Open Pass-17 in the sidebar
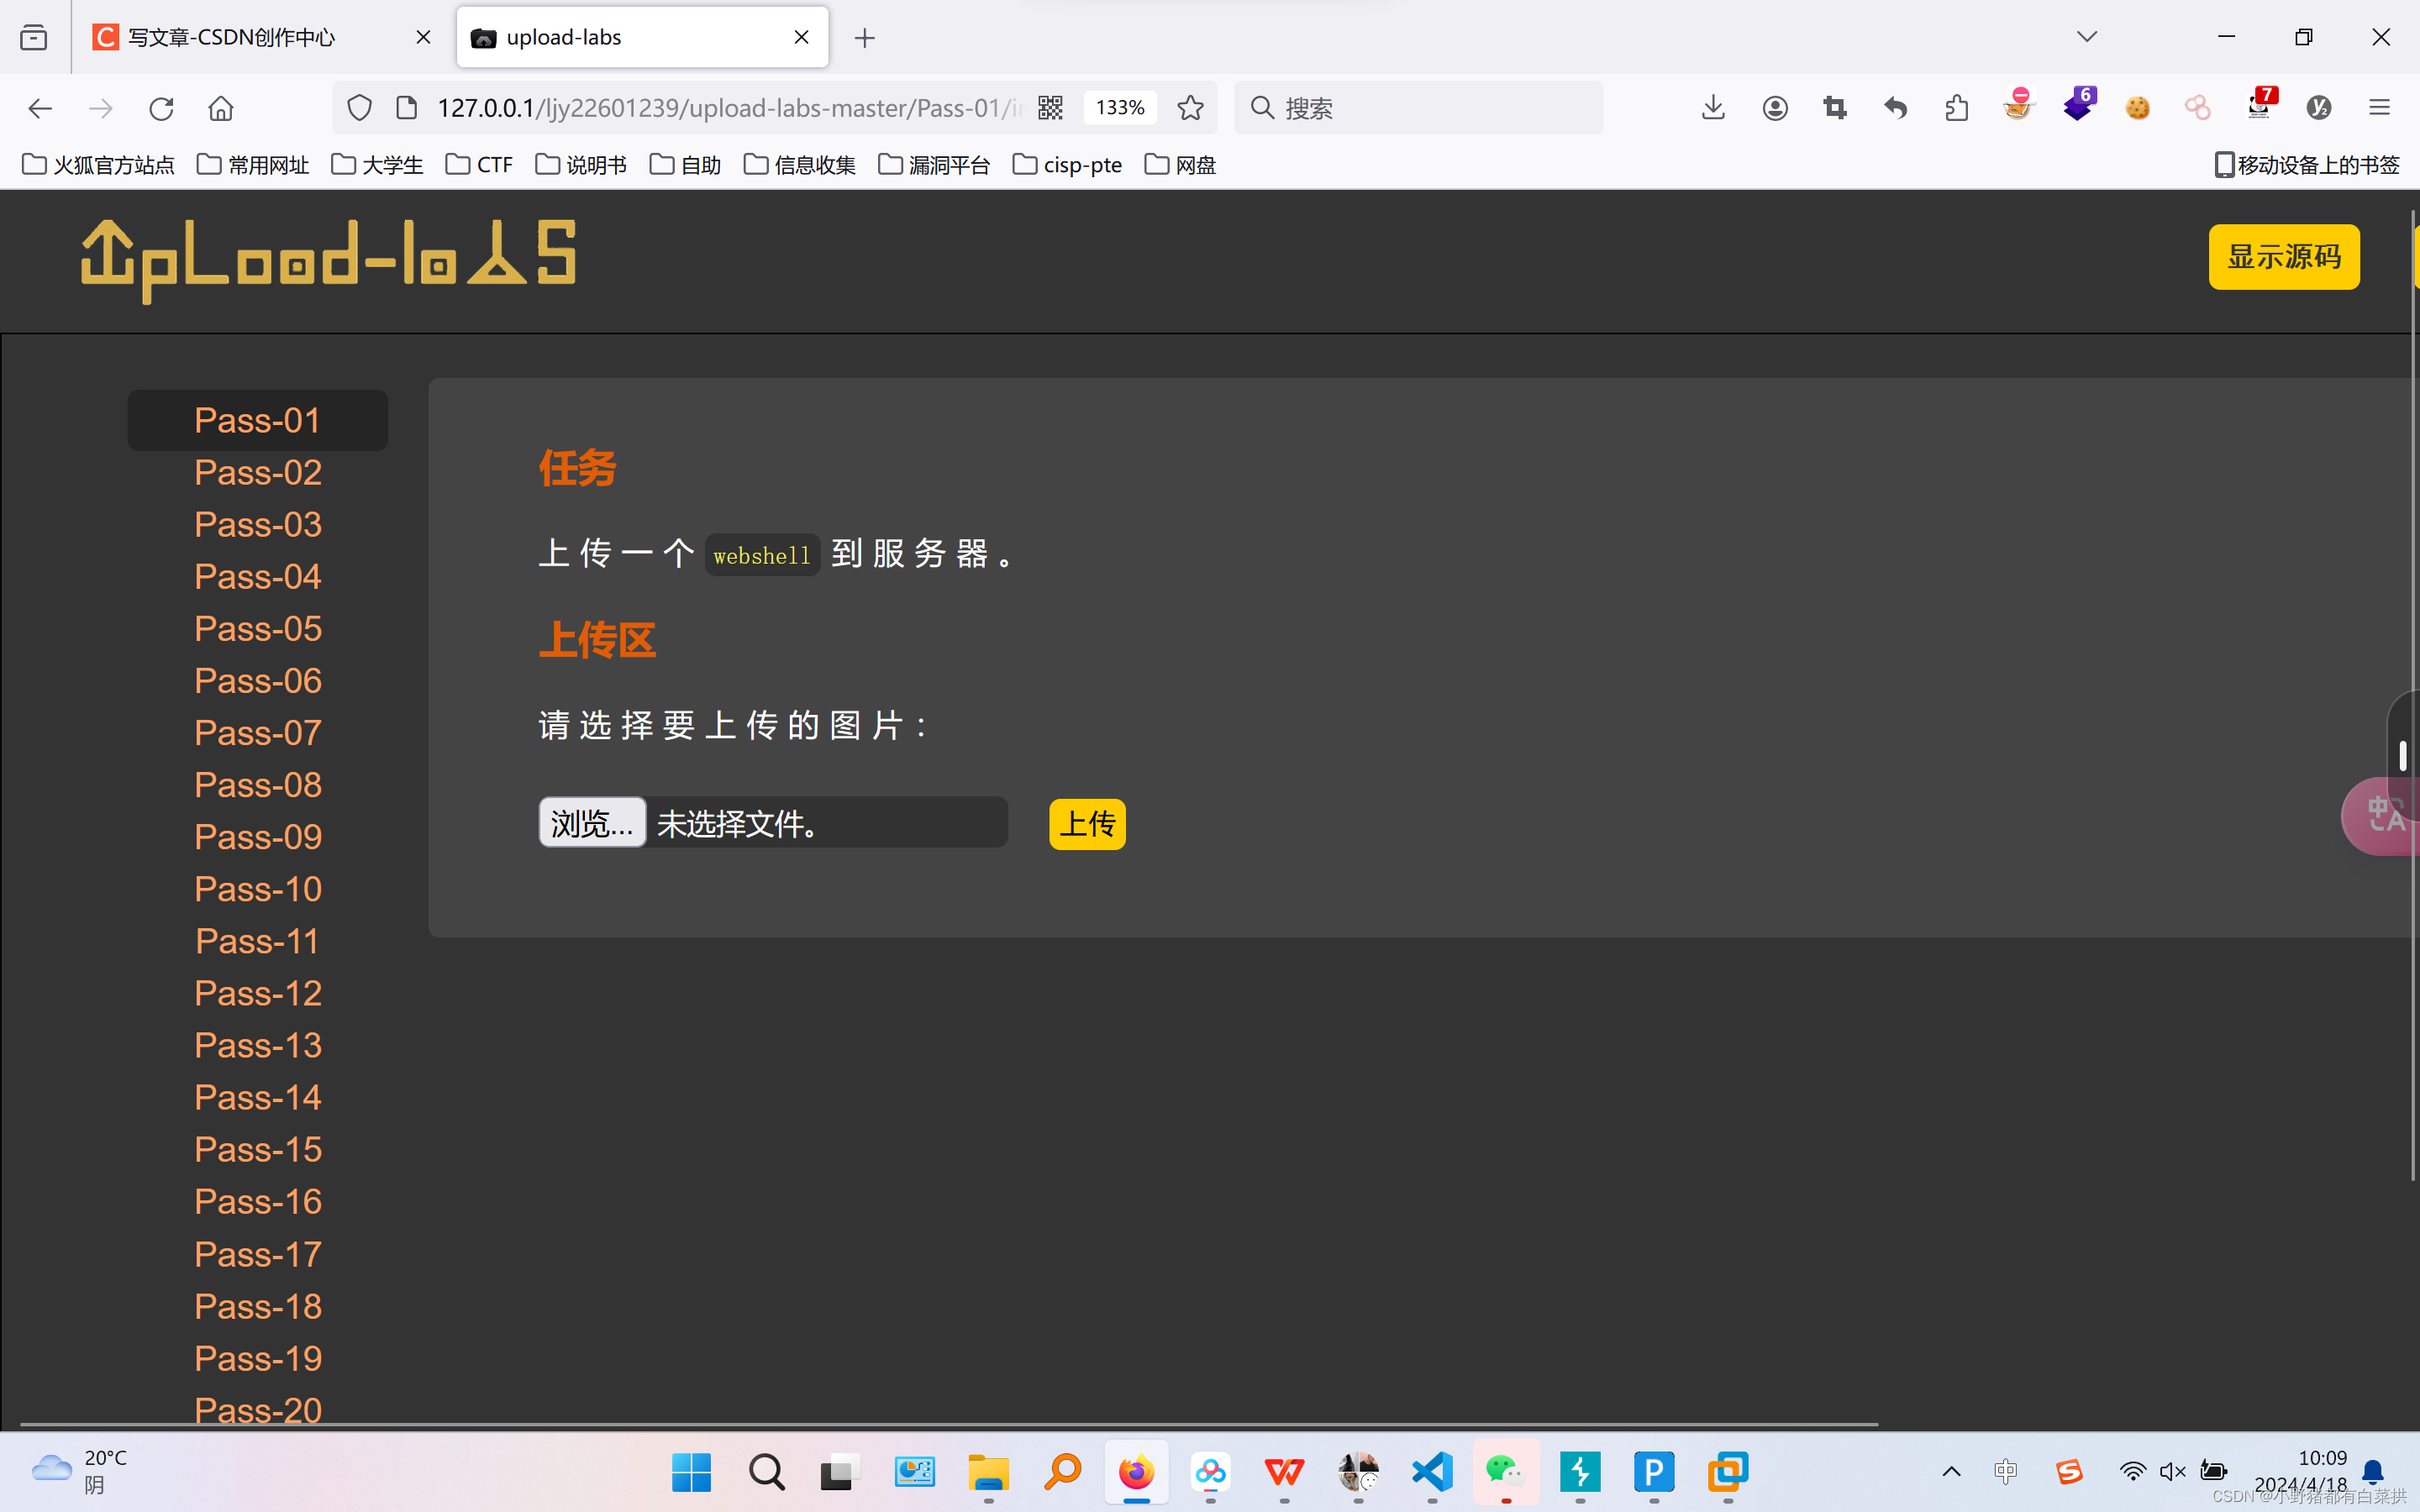Image resolution: width=2420 pixels, height=1512 pixels. tap(258, 1254)
